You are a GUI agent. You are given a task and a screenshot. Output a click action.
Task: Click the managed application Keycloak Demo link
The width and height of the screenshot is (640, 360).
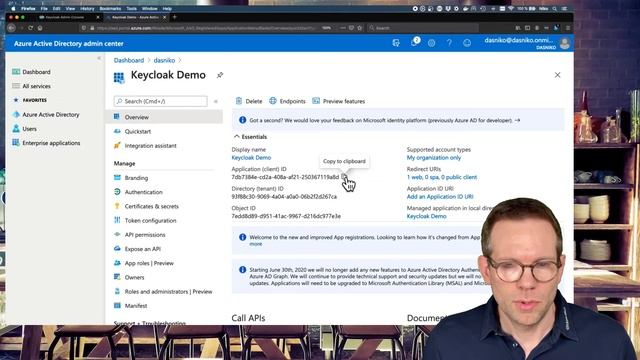pyautogui.click(x=427, y=216)
